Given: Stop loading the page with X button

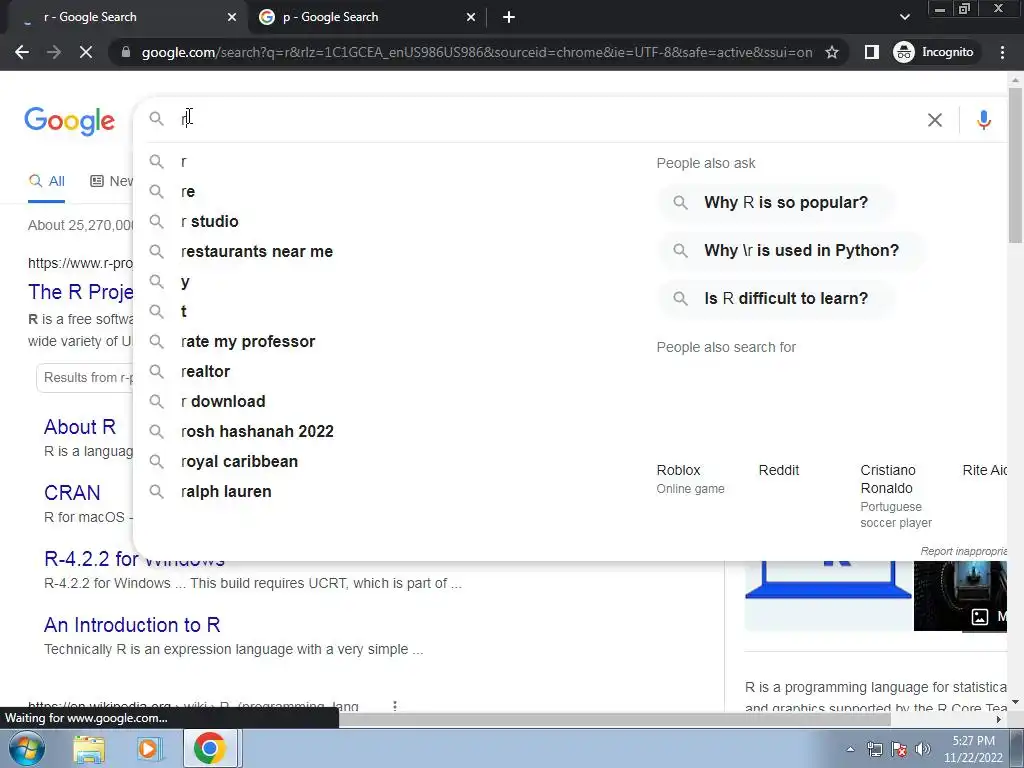Looking at the screenshot, I should pyautogui.click(x=86, y=52).
